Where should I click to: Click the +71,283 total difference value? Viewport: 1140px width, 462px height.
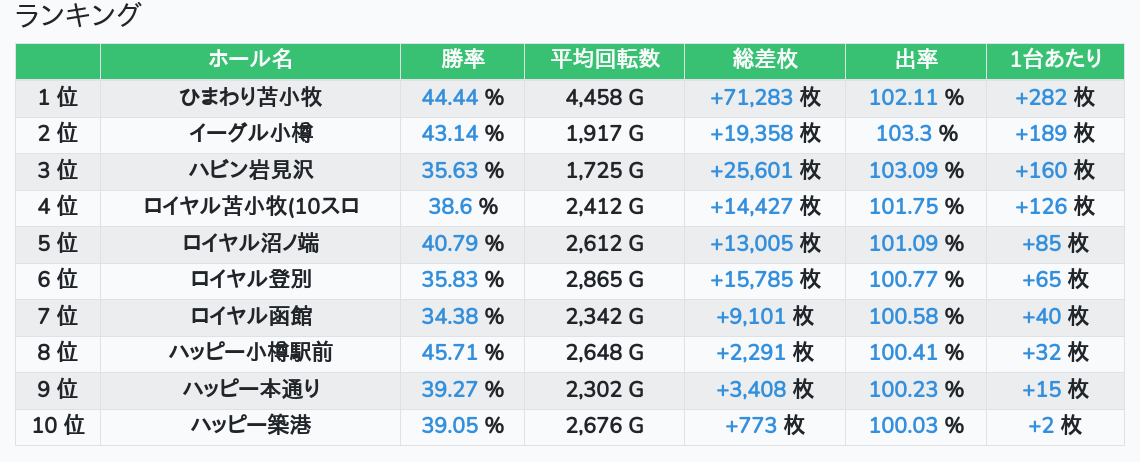tap(751, 98)
